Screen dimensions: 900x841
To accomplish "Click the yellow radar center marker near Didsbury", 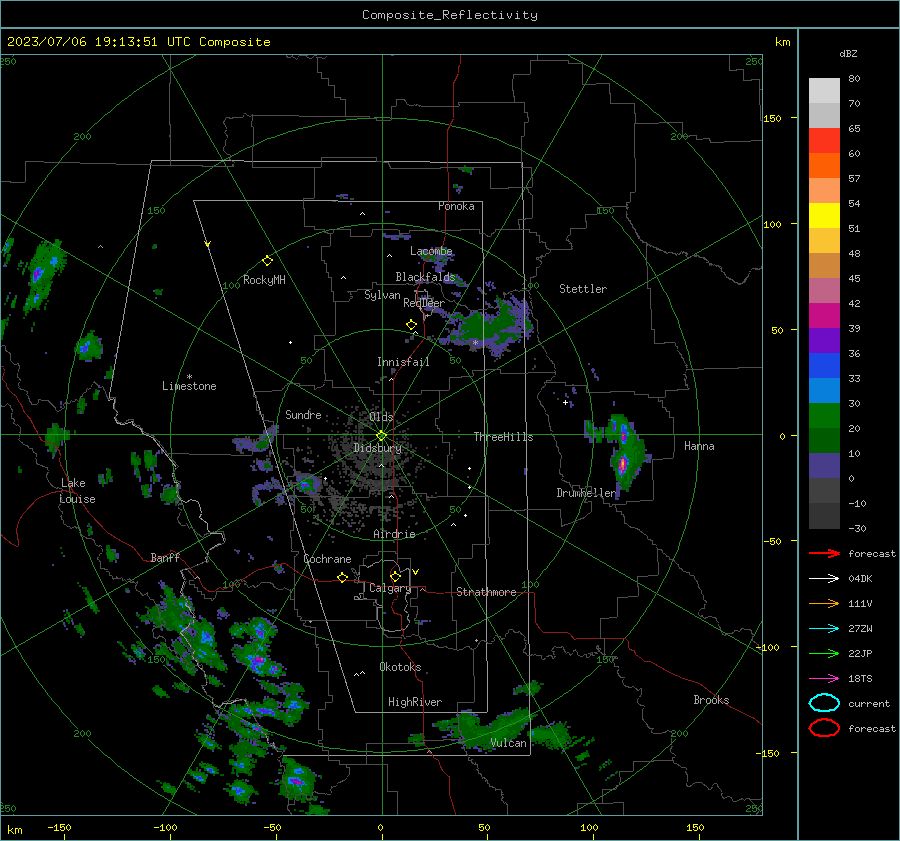I will (381, 436).
